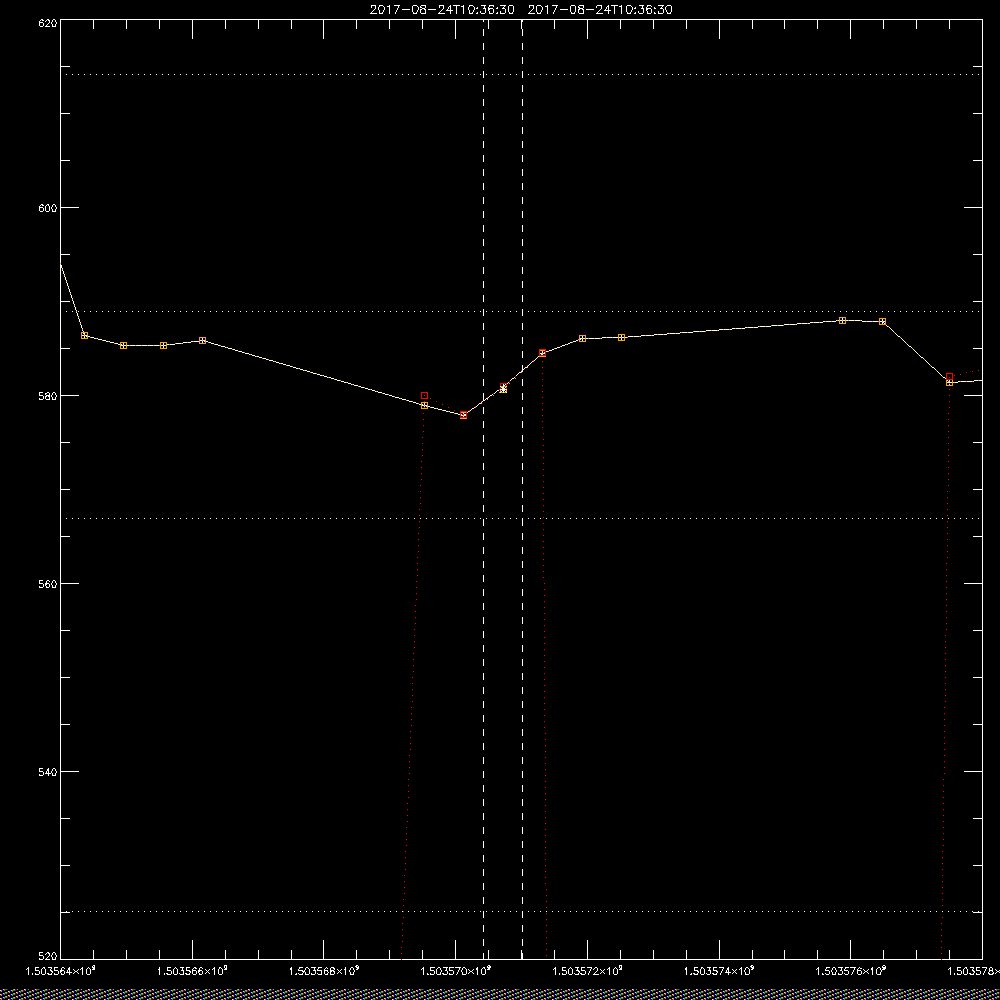The image size is (1000, 1000).
Task: Pick the red square marker at 580 on the curve's left dip
Action: coord(425,395)
